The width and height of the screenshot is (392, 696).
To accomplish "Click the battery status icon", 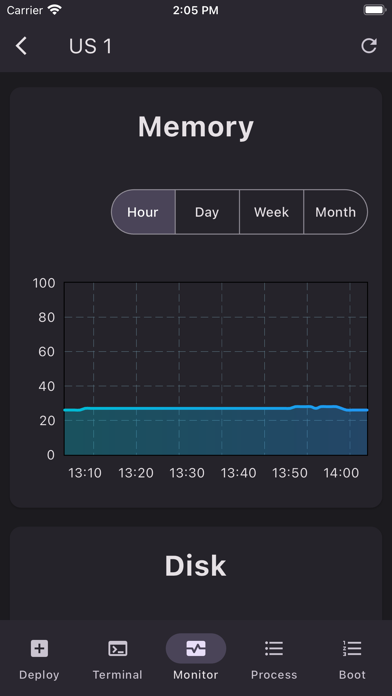I will (375, 10).
